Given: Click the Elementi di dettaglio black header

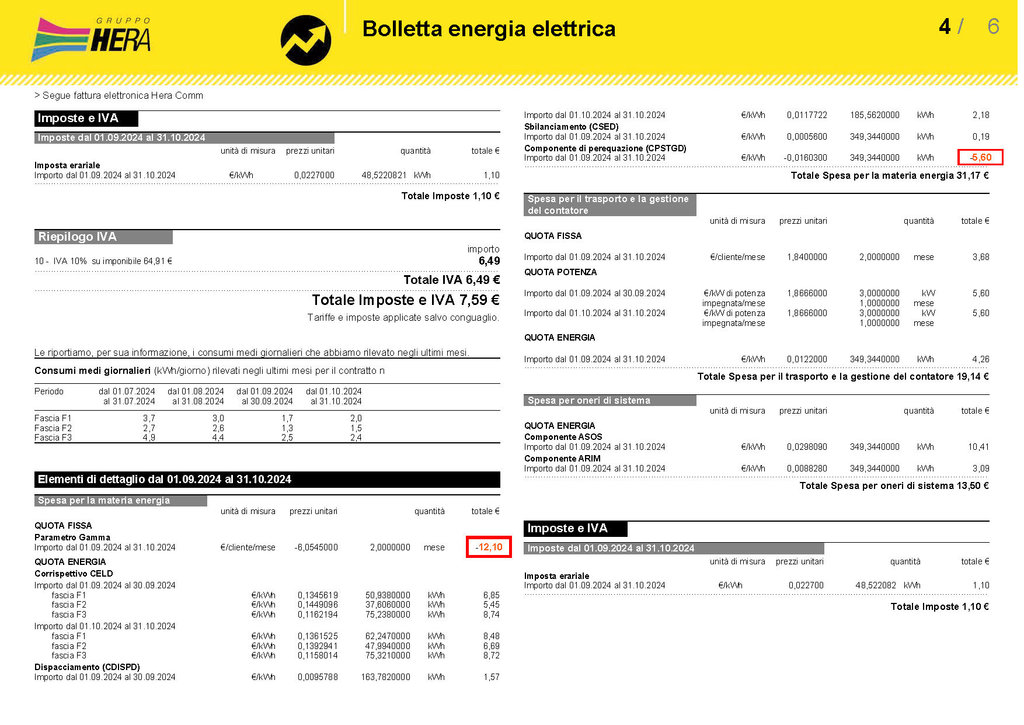Looking at the screenshot, I should point(267,479).
